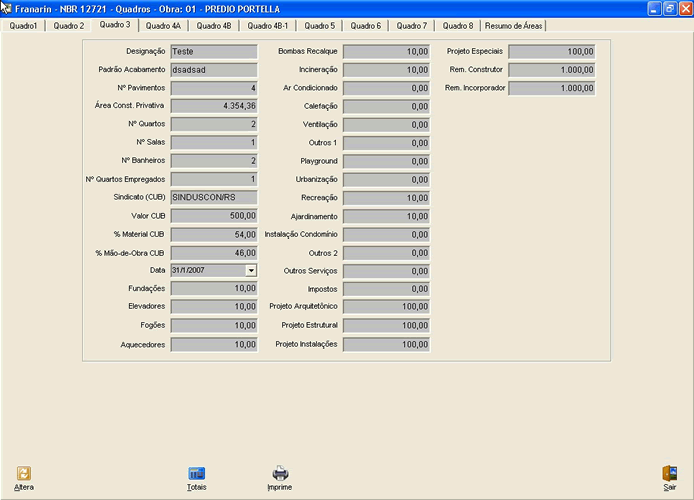The height and width of the screenshot is (500, 694).
Task: Select the Quadro 3 tab
Action: coord(115,25)
